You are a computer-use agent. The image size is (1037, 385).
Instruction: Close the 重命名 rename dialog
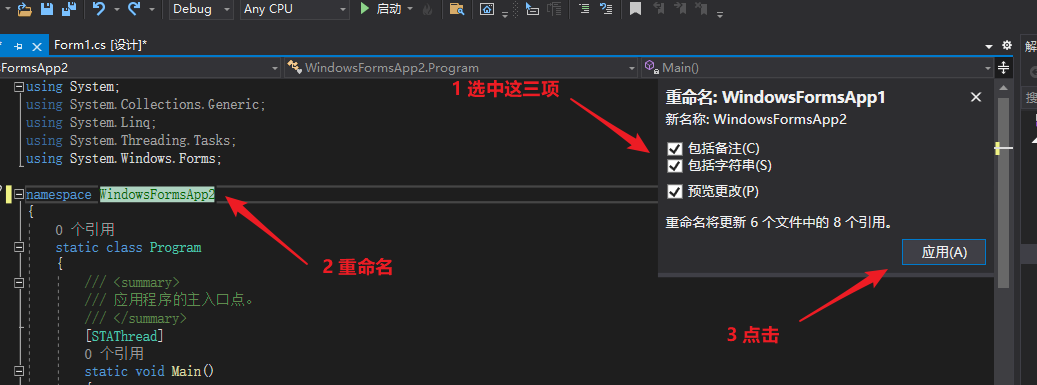click(x=975, y=97)
